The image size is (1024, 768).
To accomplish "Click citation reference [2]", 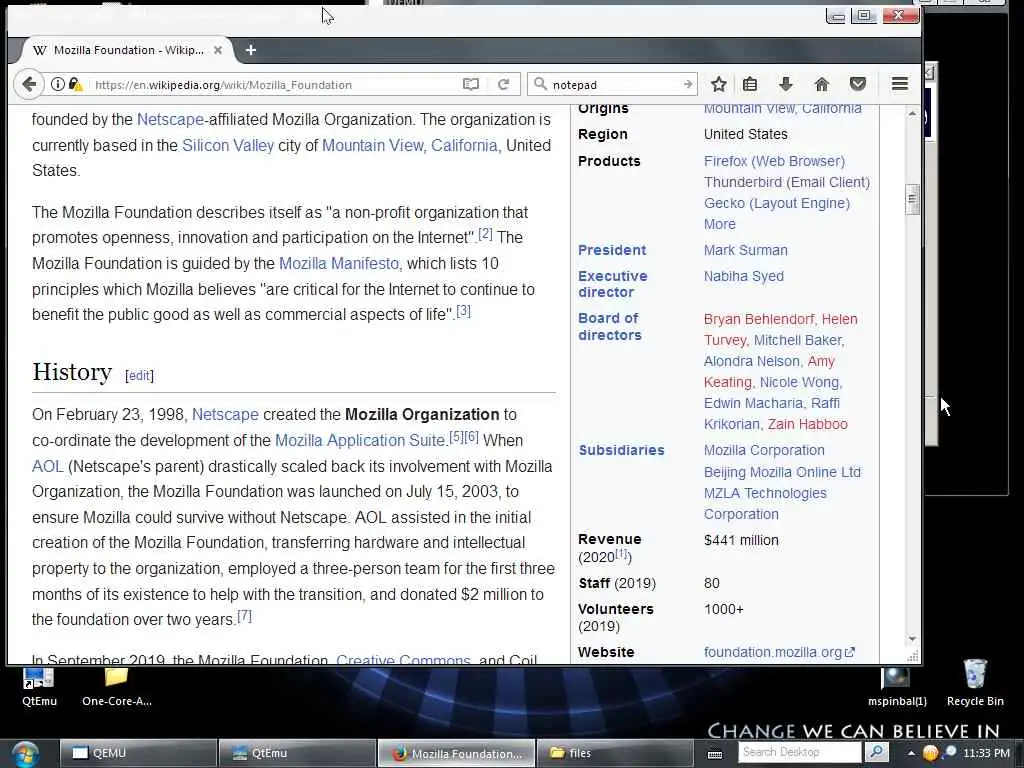I will coord(485,234).
